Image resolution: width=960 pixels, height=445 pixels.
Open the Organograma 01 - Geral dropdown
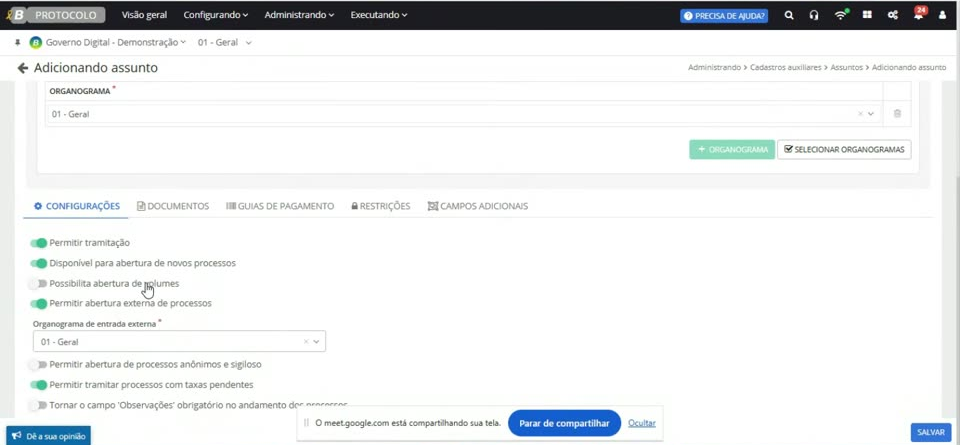pyautogui.click(x=870, y=114)
